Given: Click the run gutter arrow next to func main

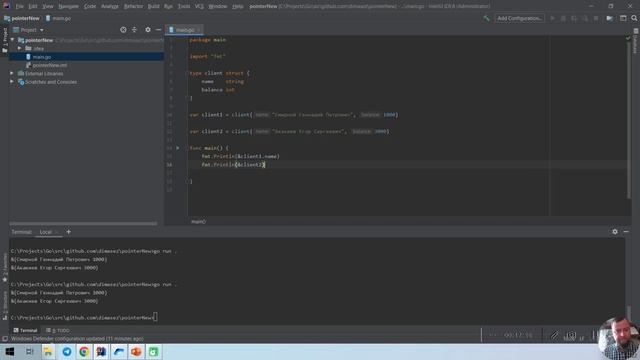Looking at the screenshot, I should 178,148.
